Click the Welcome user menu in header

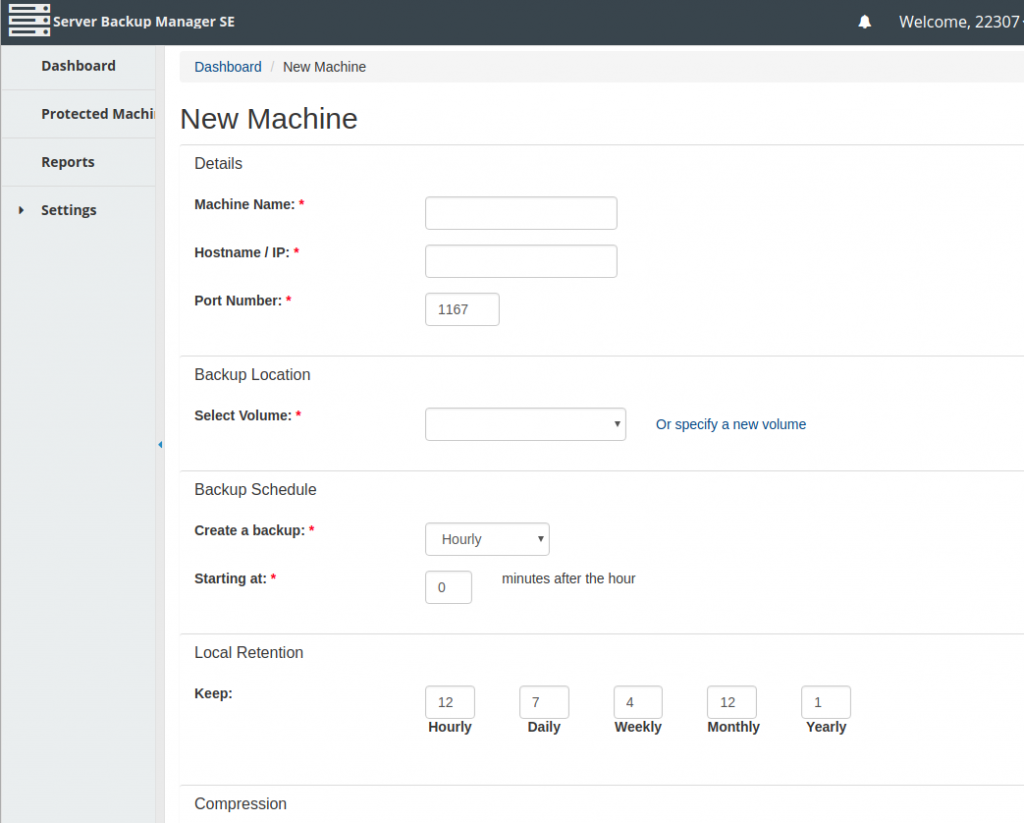pos(958,20)
